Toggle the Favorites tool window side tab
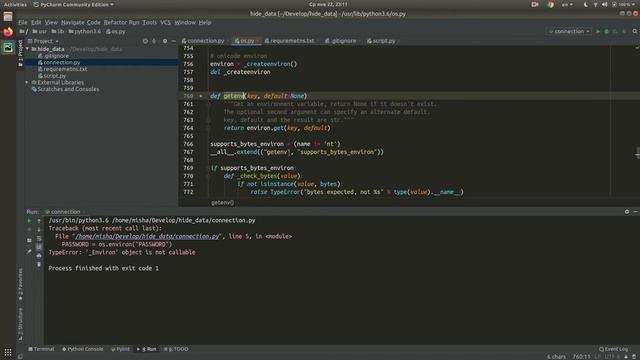Viewport: 640px width, 360px height. [x=20, y=285]
